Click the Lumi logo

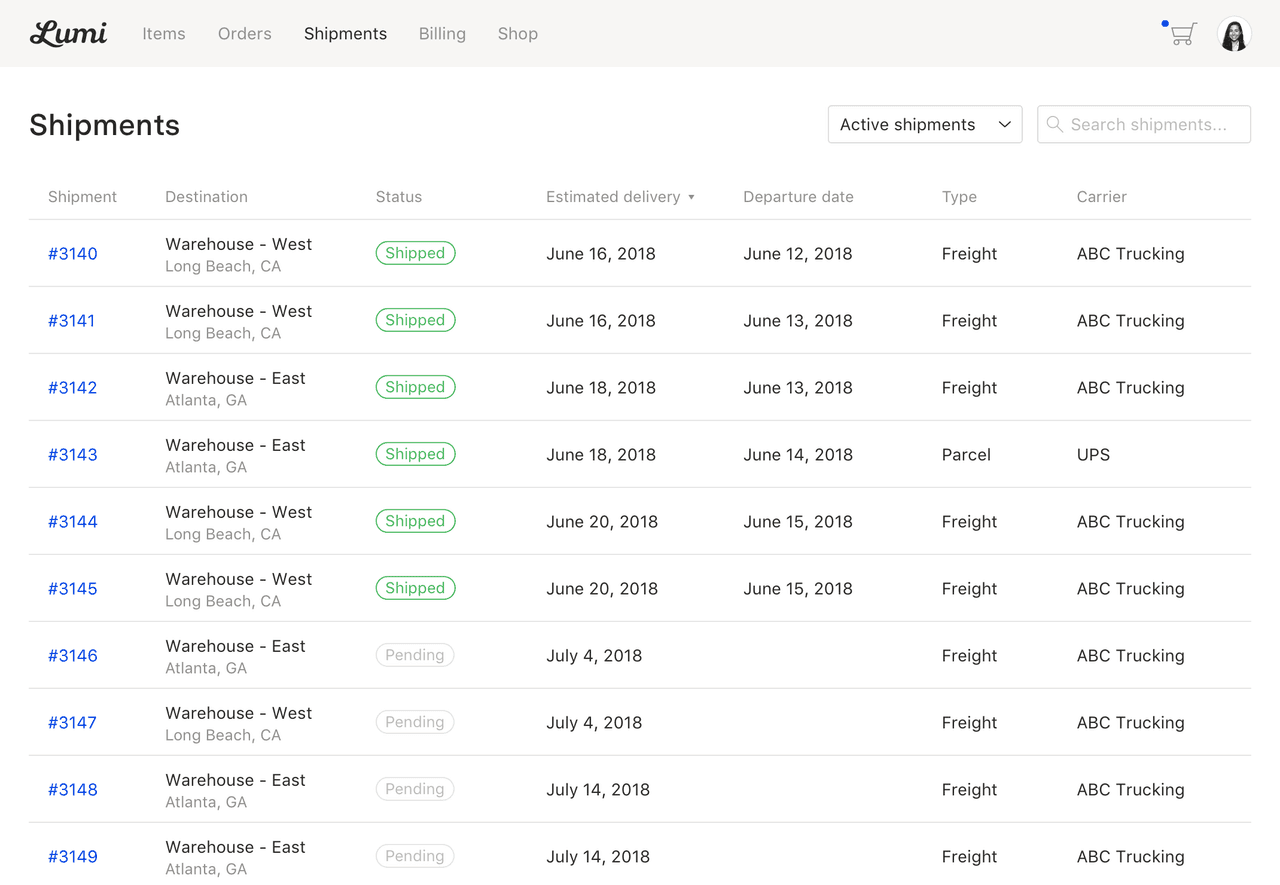[x=68, y=33]
